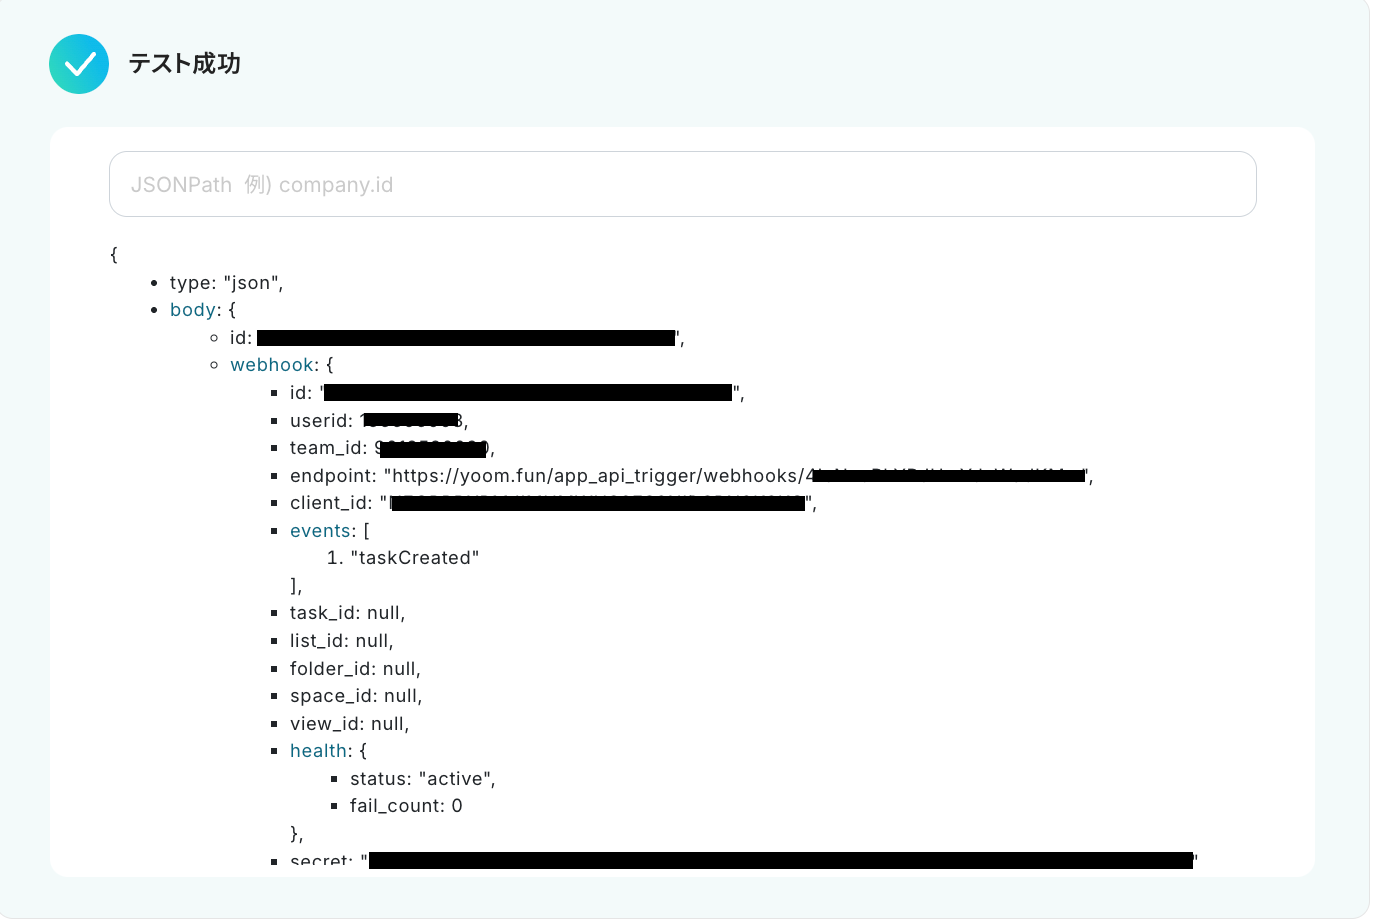Select the team_id value row

(x=391, y=448)
